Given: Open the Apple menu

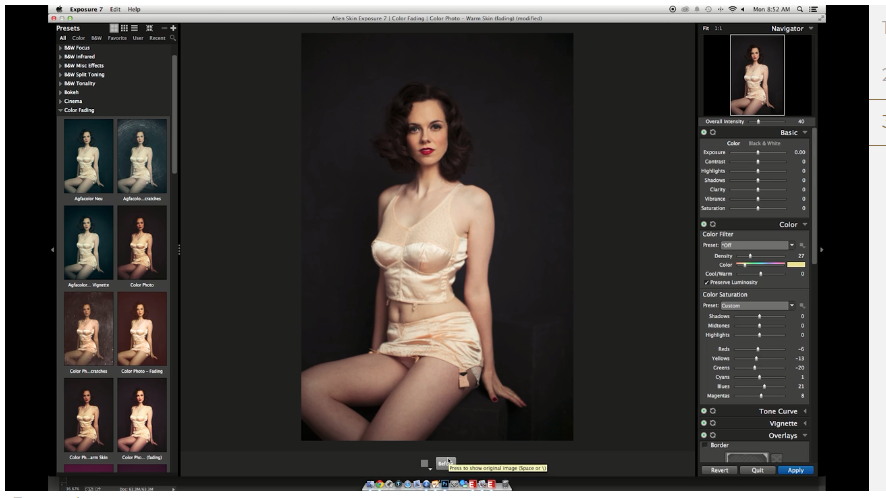Looking at the screenshot, I should 59,9.
